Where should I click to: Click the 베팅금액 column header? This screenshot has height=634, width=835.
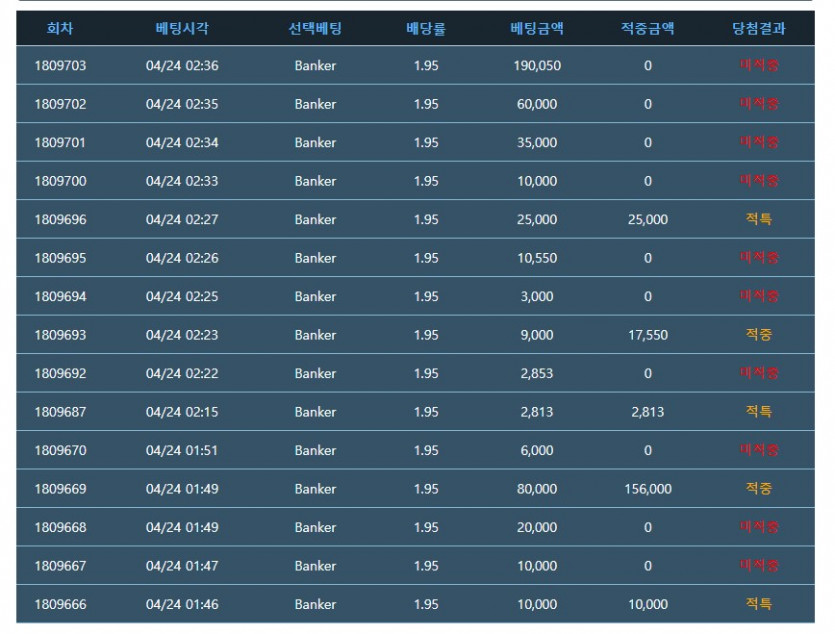pos(537,28)
